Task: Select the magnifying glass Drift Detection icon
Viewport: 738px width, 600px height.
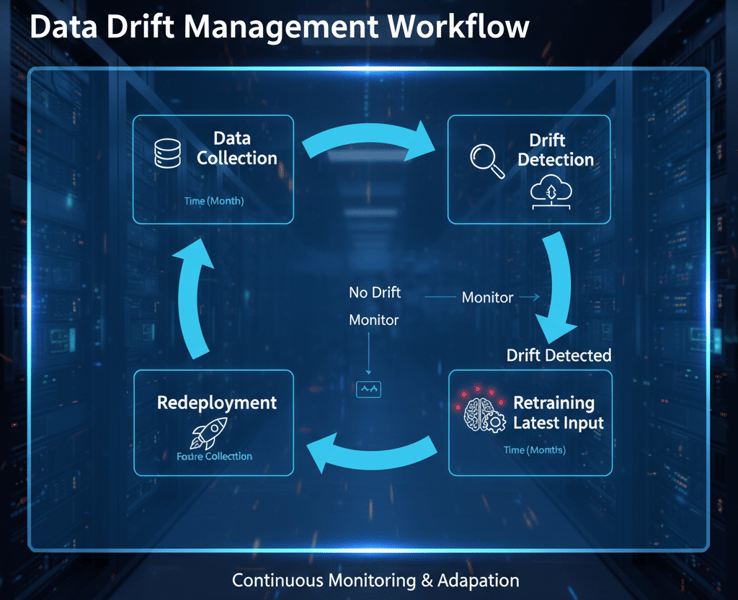Action: pyautogui.click(x=486, y=160)
